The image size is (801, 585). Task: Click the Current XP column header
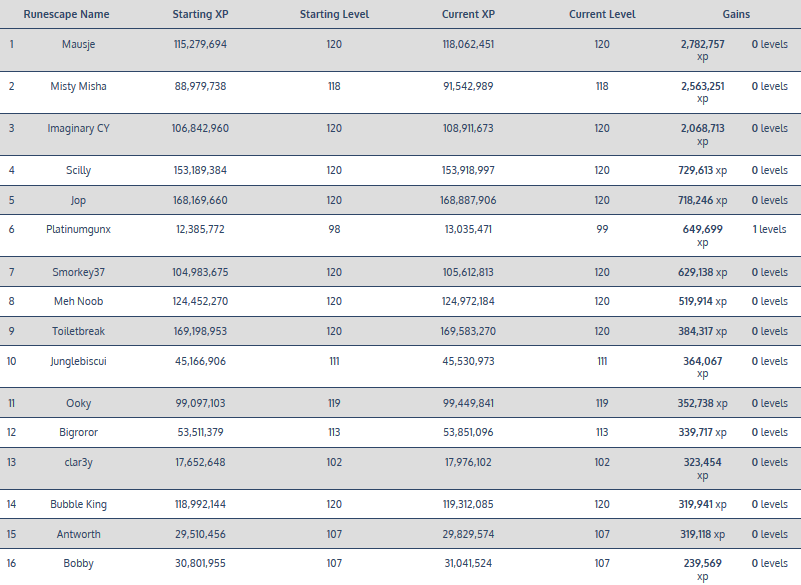468,15
